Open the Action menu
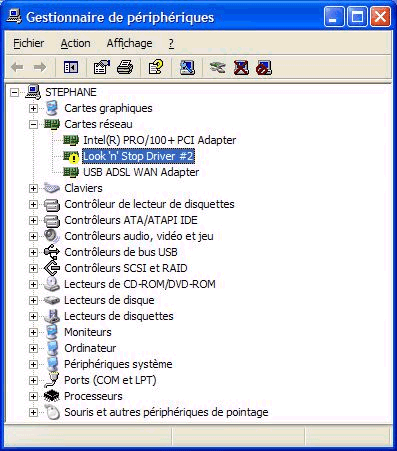397x451 pixels. [75, 43]
